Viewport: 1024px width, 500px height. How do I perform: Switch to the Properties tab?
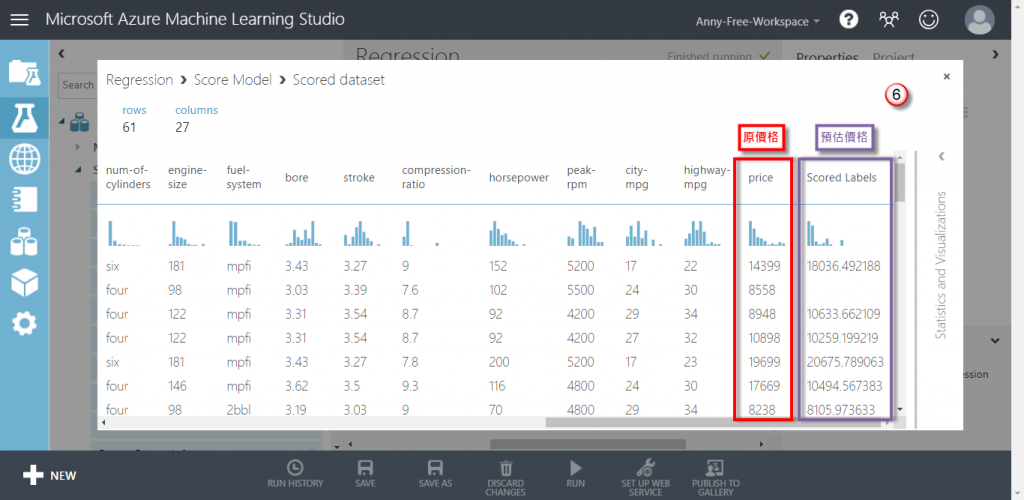(827, 57)
